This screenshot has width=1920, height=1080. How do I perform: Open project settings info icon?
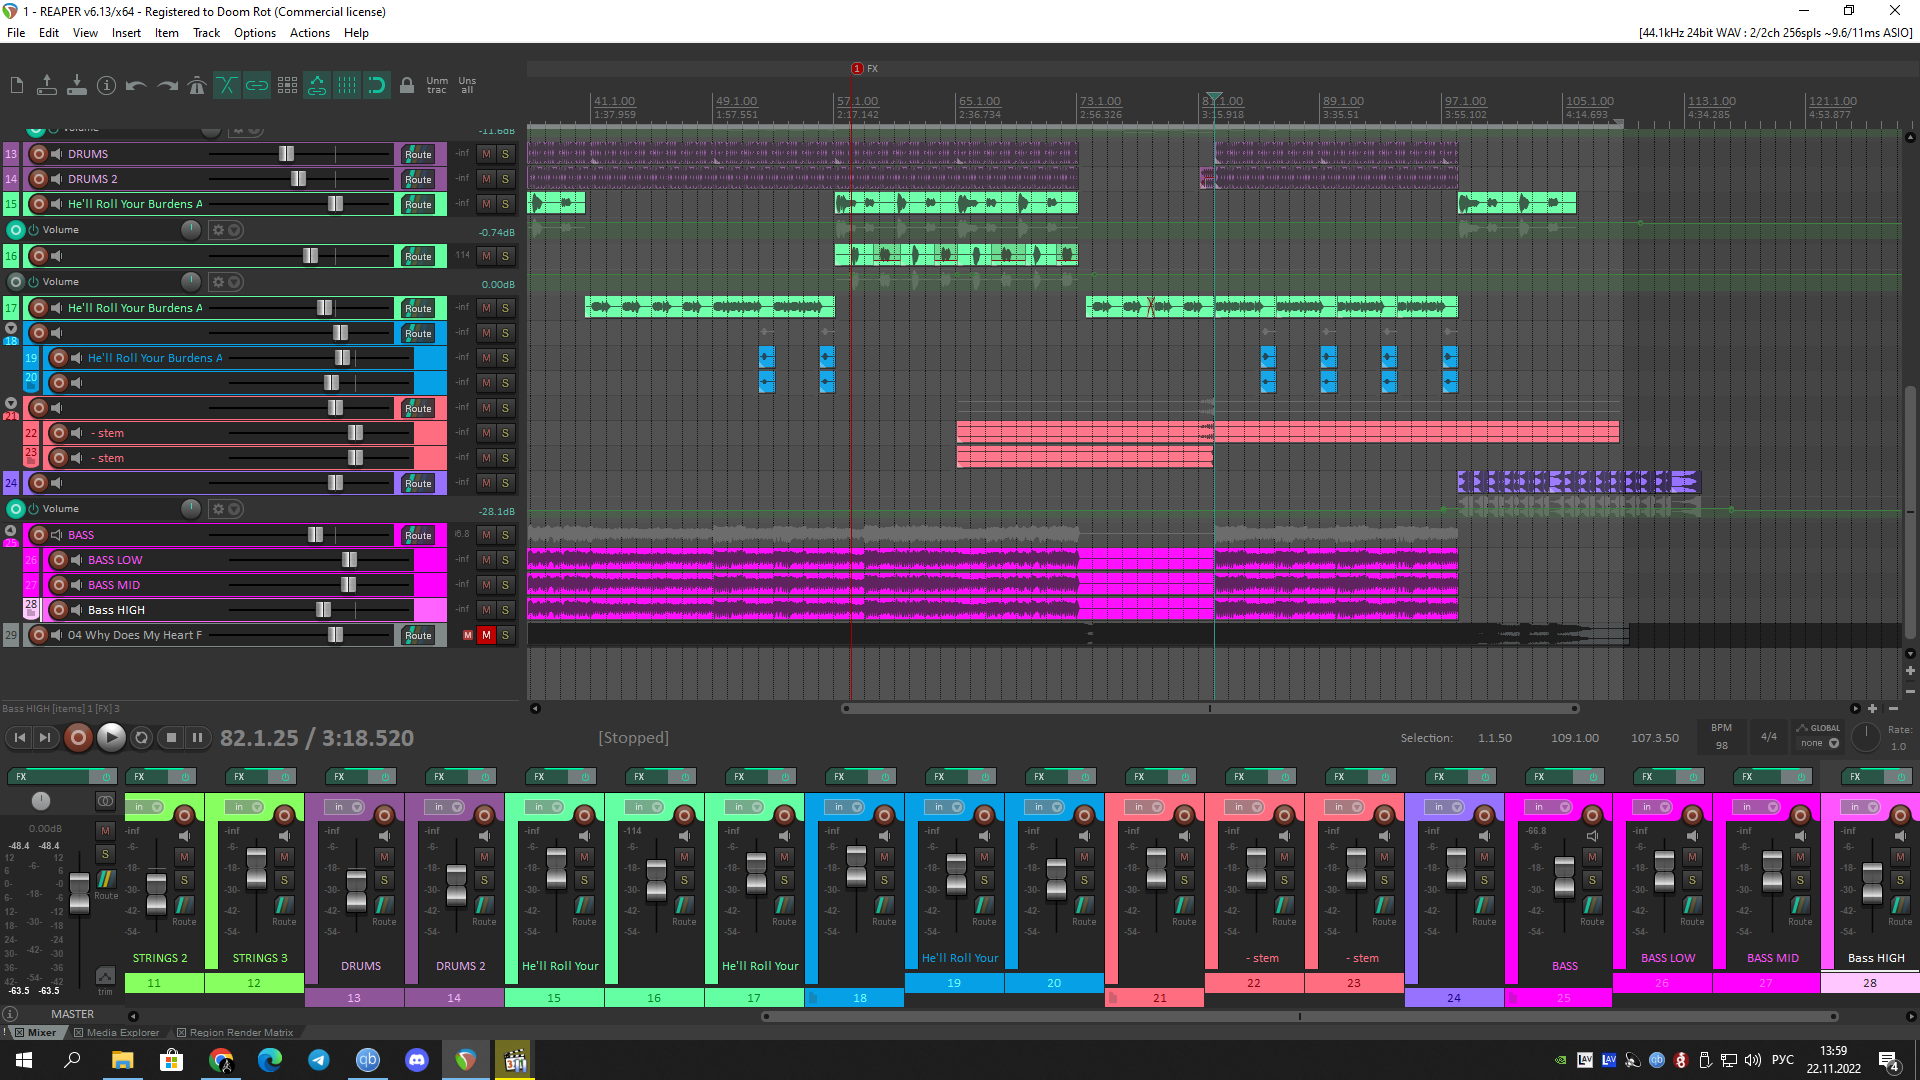107,86
